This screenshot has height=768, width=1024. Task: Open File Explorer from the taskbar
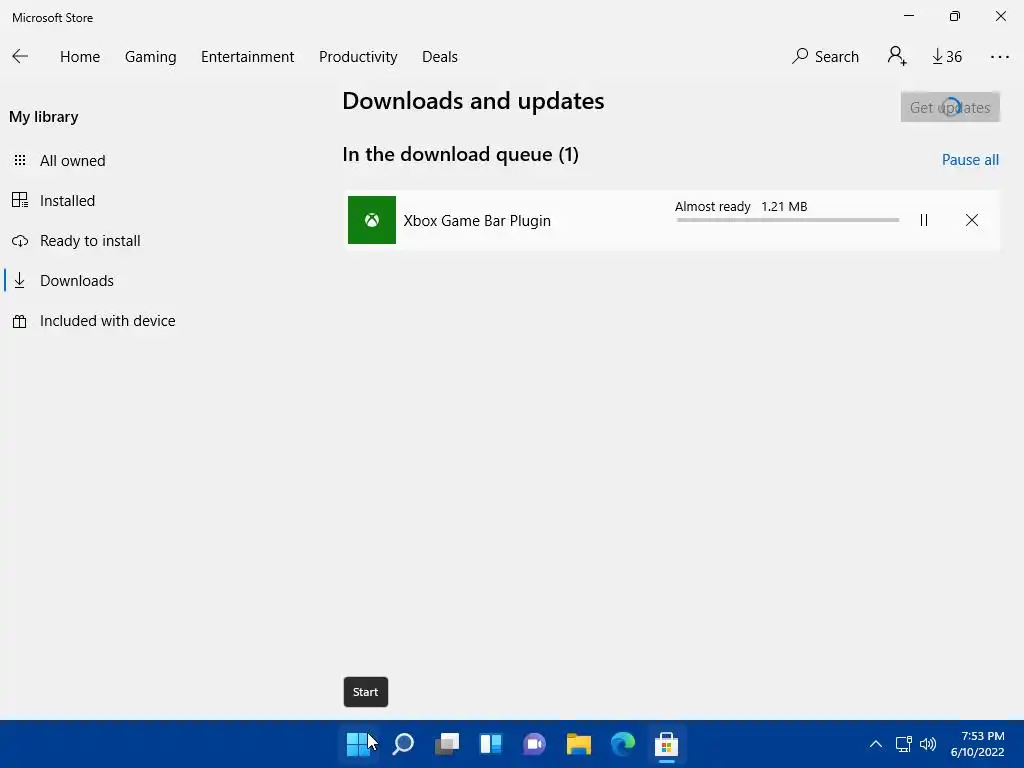click(x=579, y=744)
